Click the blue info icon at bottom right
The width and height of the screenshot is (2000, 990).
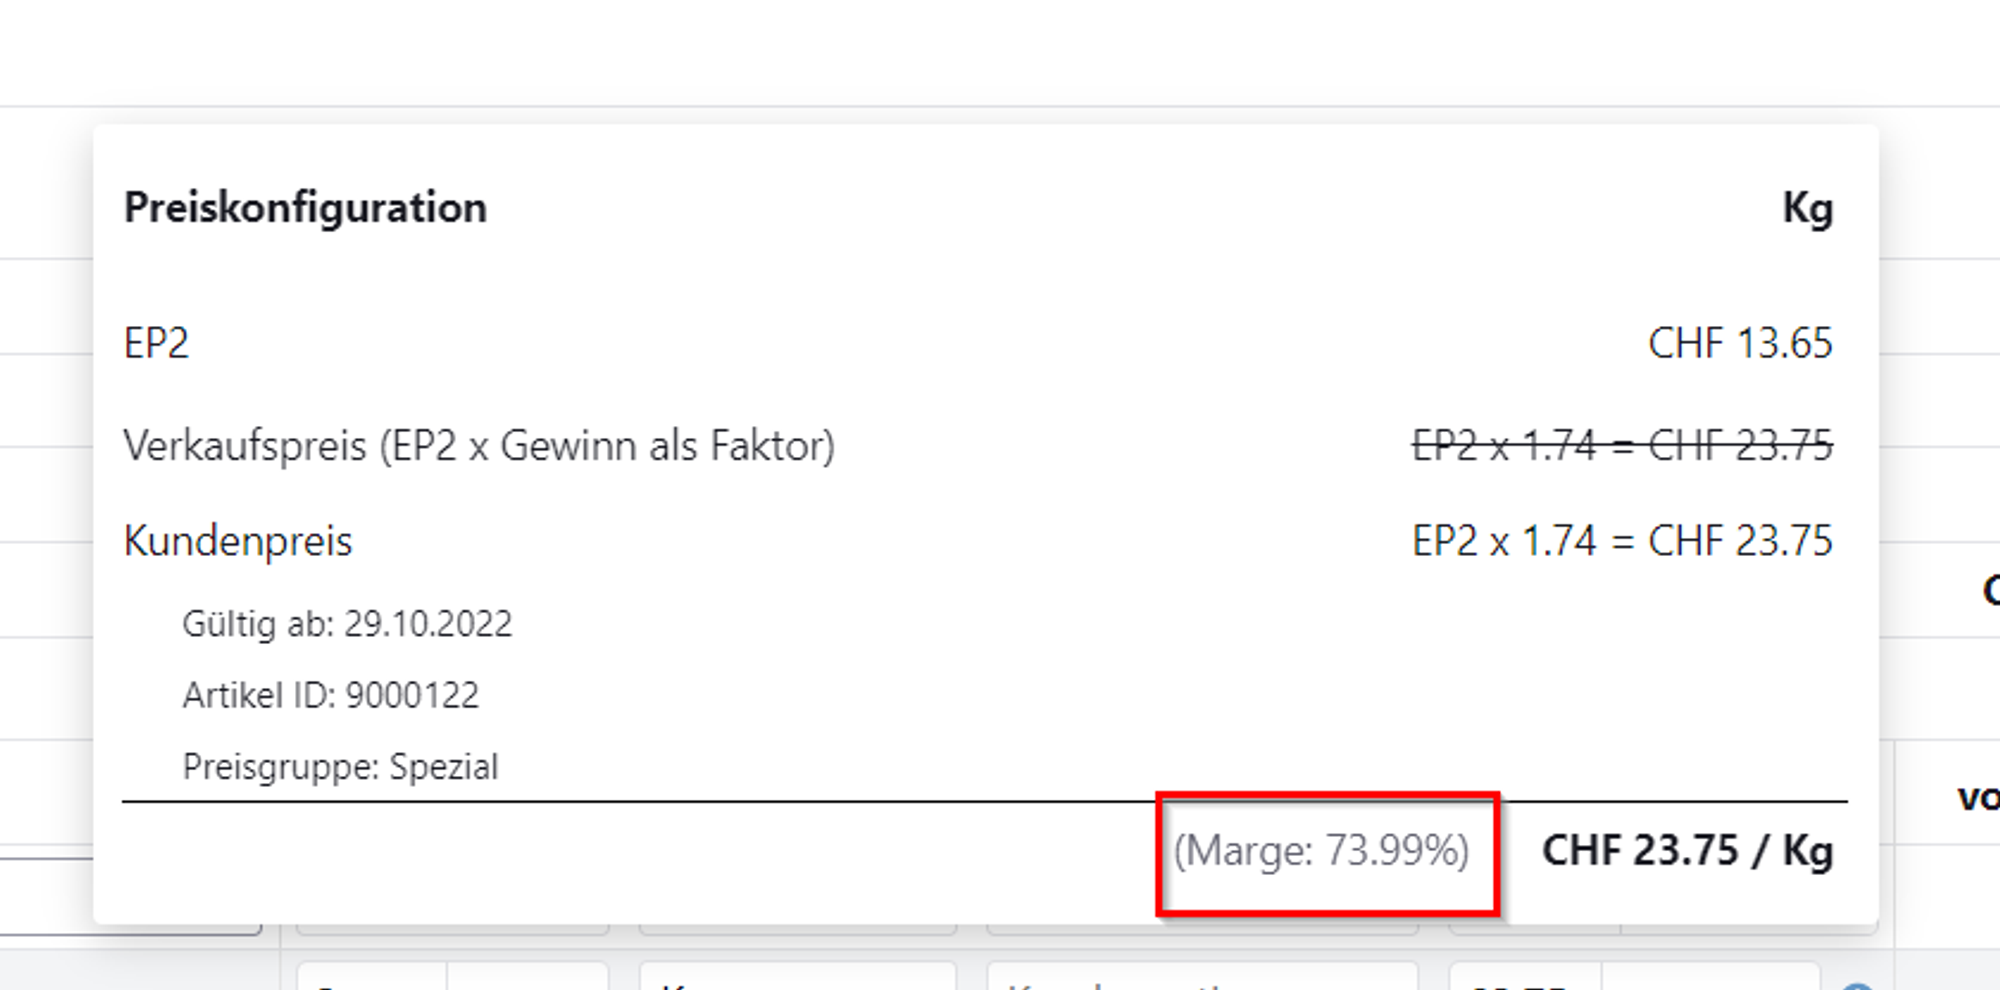[1857, 985]
